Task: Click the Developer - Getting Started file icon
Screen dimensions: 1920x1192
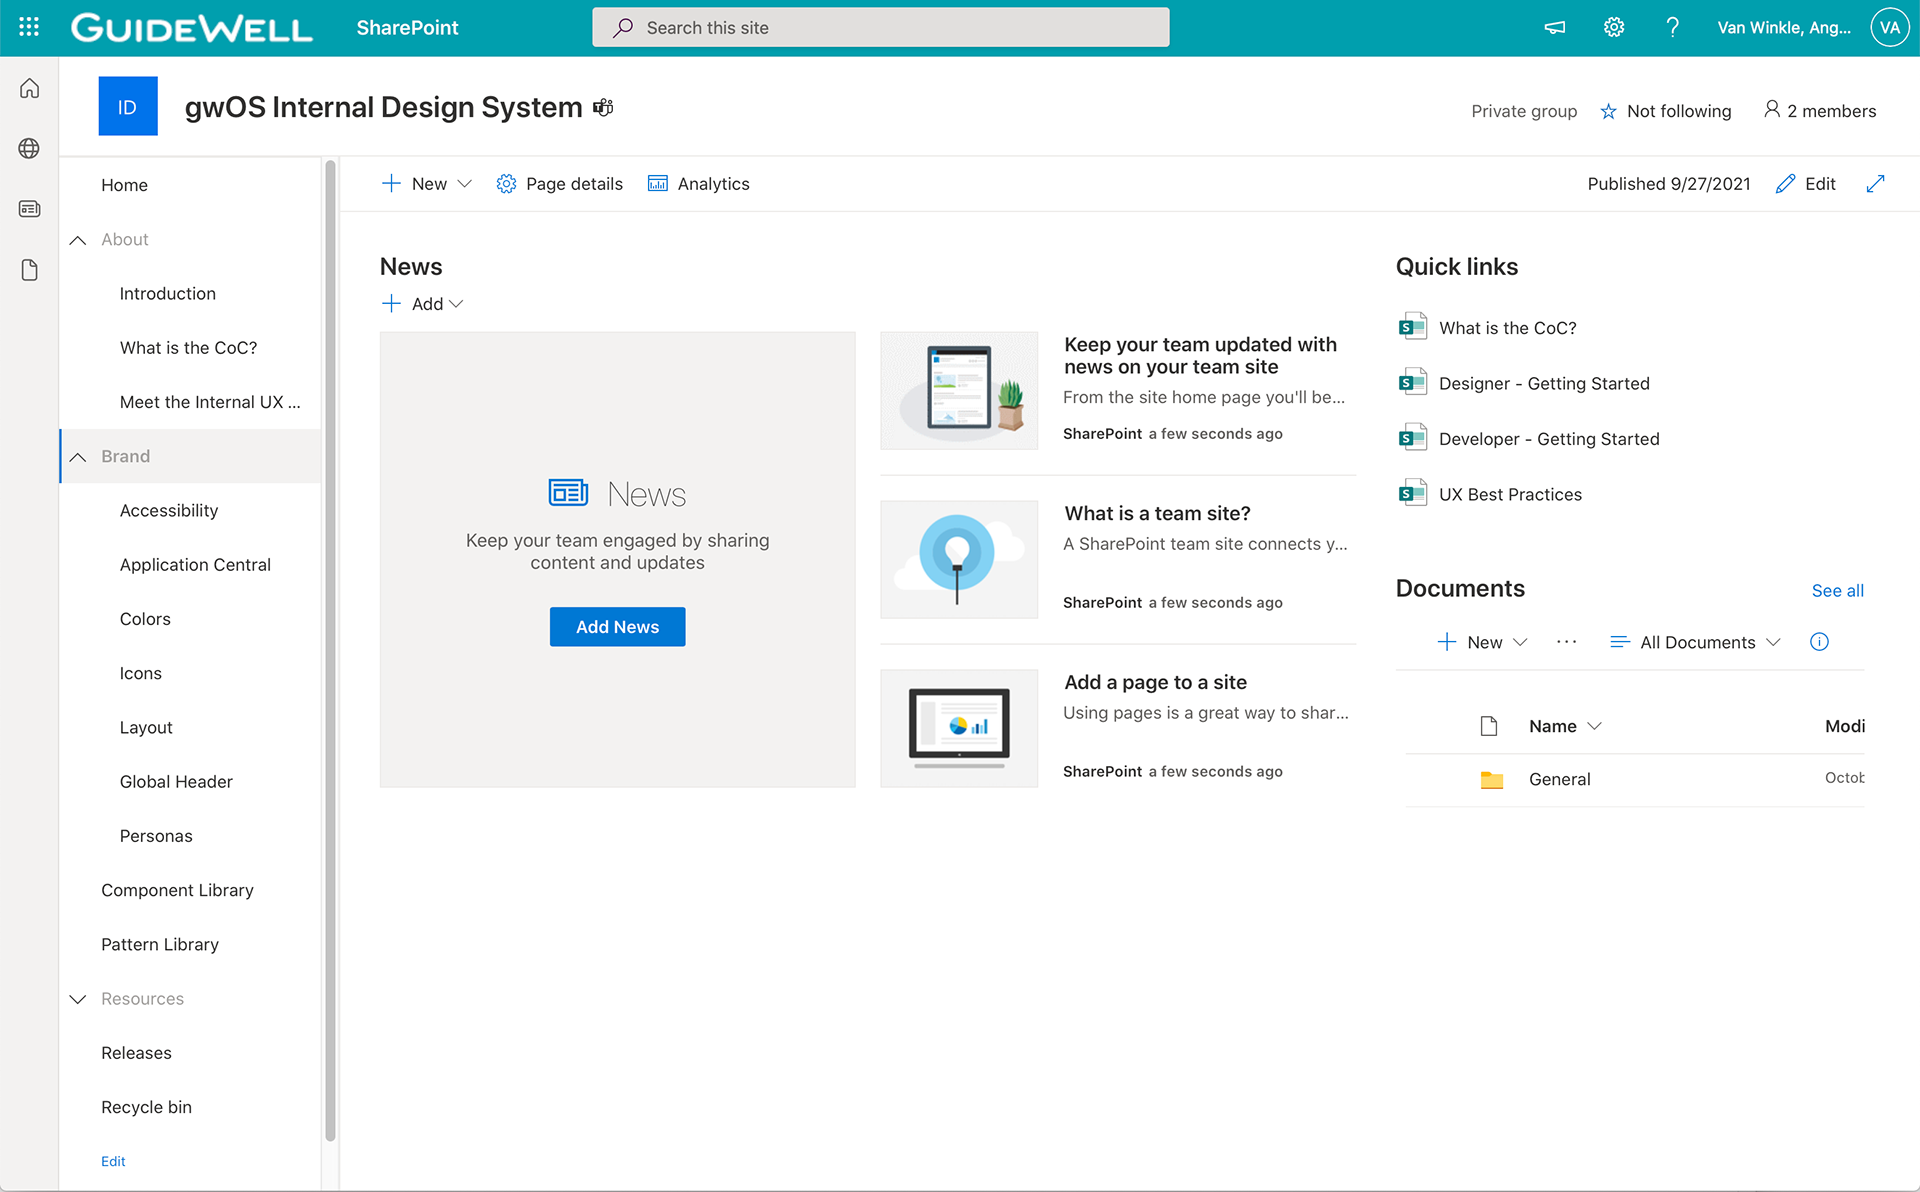Action: tap(1412, 438)
